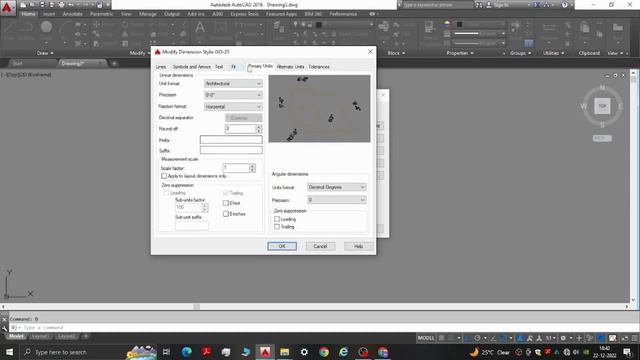
Task: Check angular Leading zero suppression box
Action: pos(277,219)
